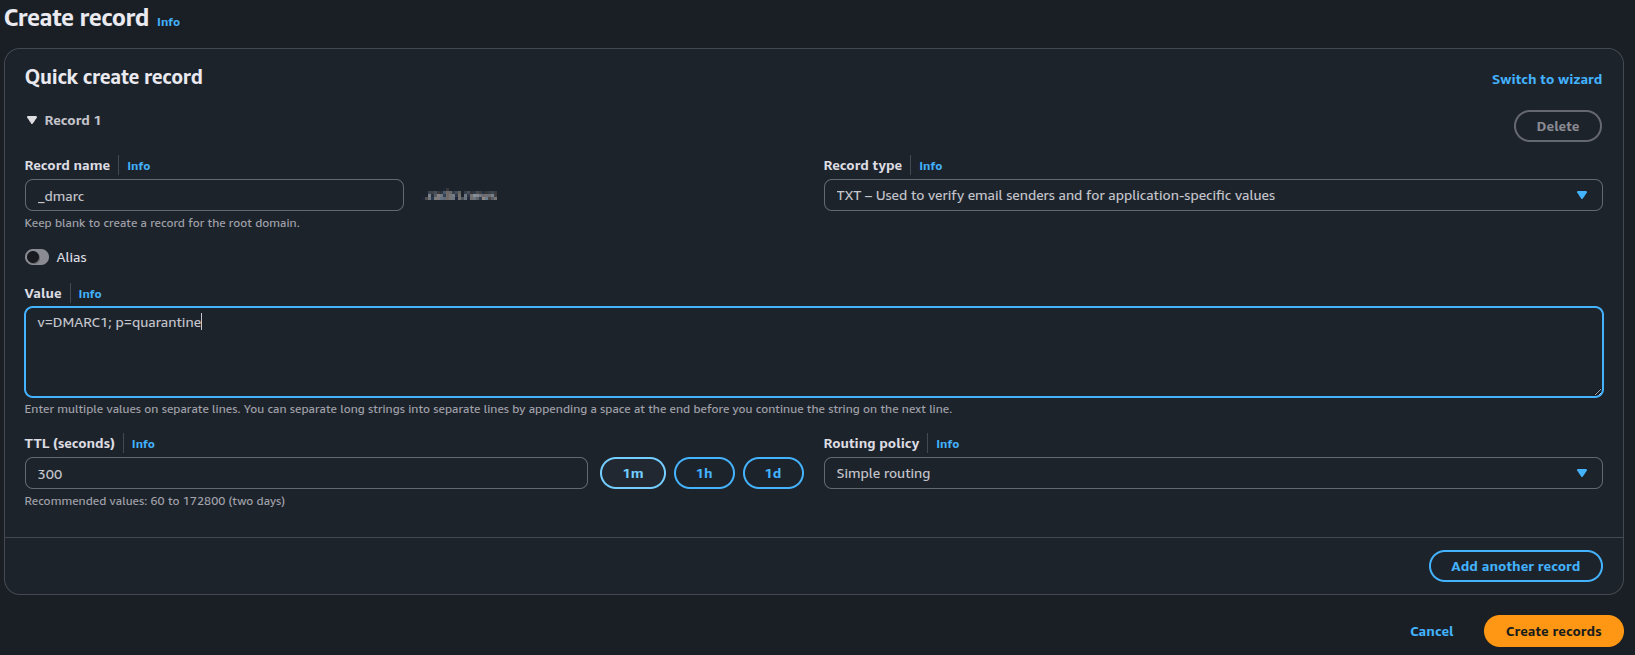The image size is (1635, 655).
Task: Click the 'Enter multiple values on separate lines' hint
Action: (x=488, y=409)
